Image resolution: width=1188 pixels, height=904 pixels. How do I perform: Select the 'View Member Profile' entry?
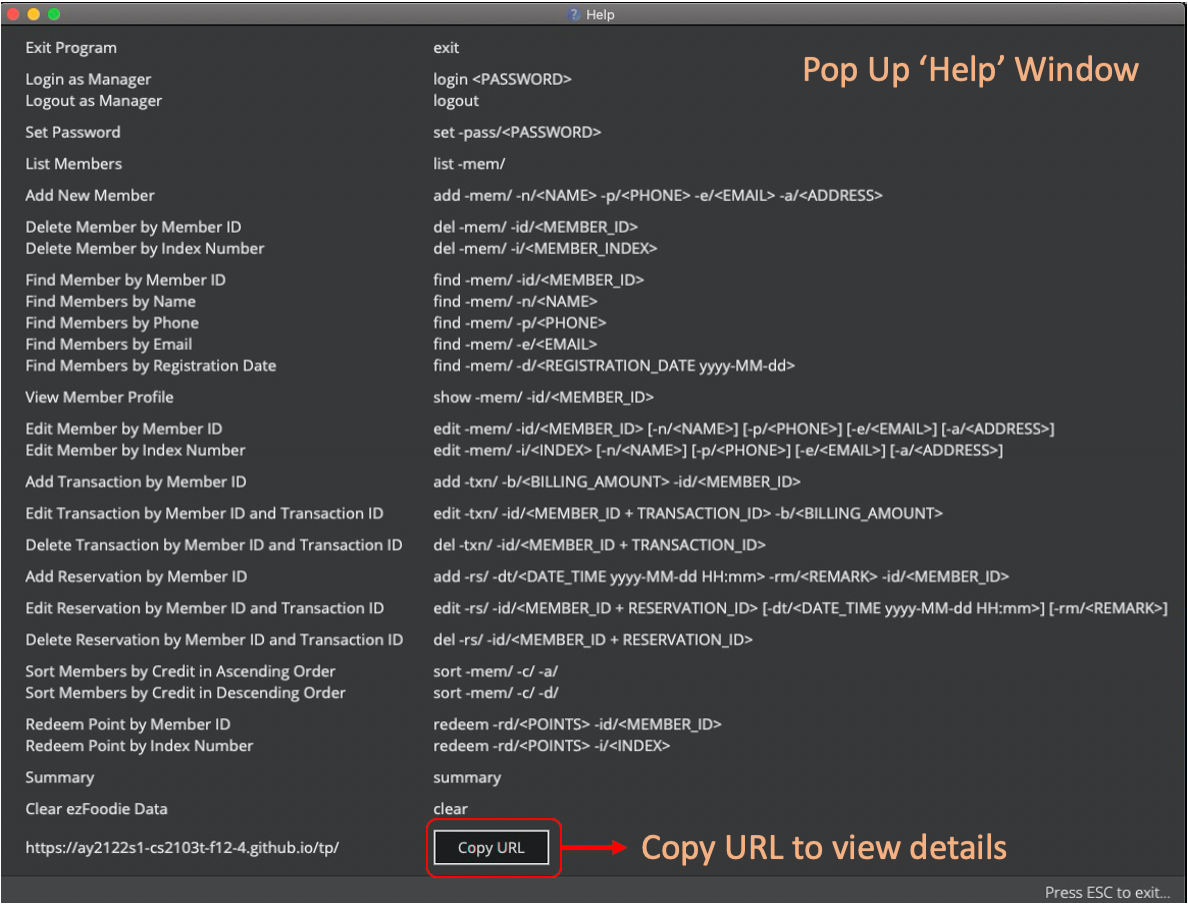pyautogui.click(x=100, y=397)
